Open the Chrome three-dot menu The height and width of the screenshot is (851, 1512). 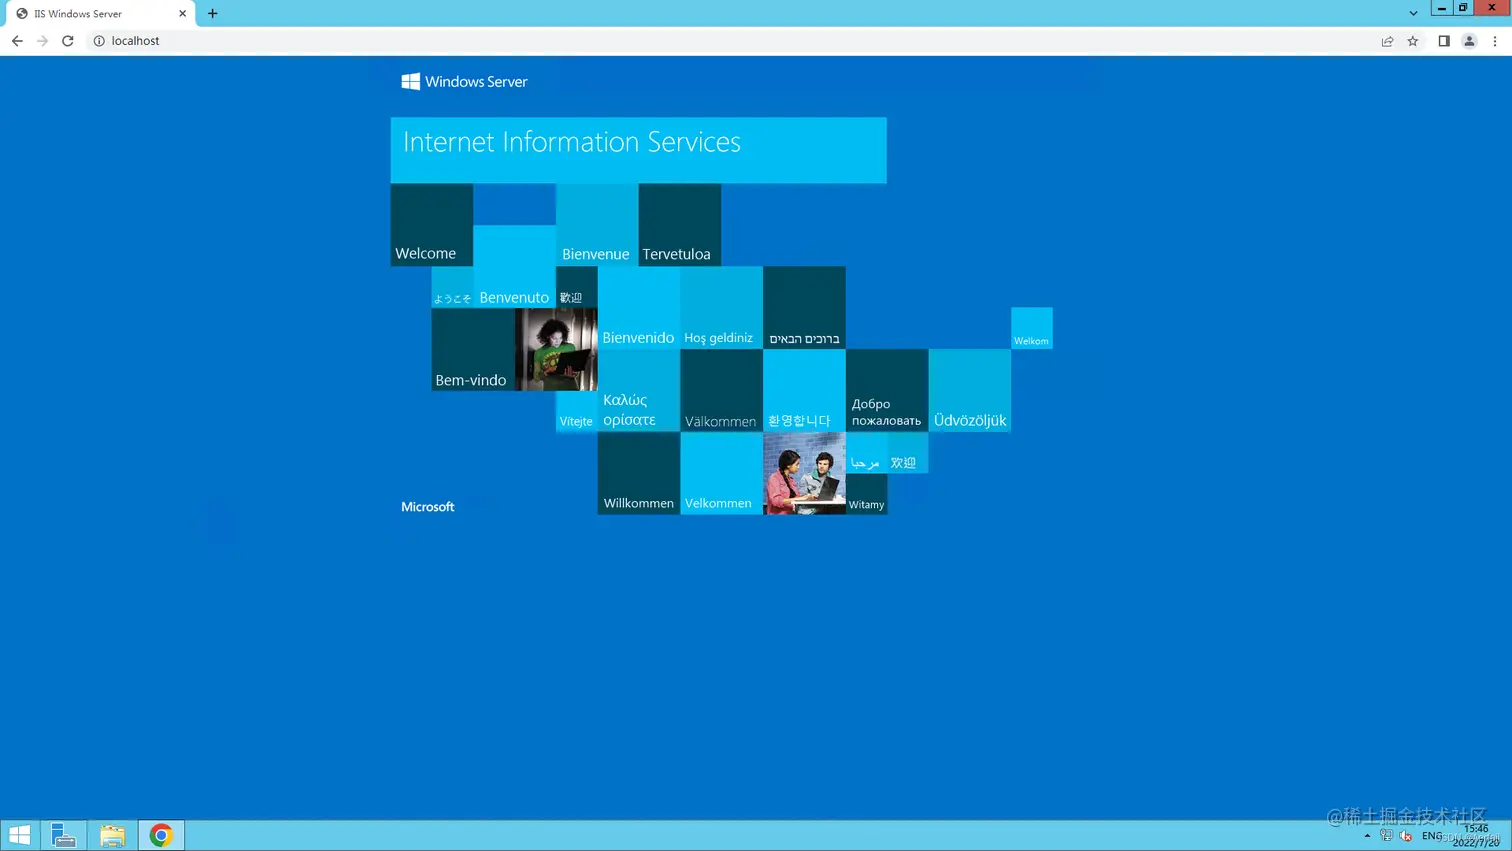tap(1495, 41)
